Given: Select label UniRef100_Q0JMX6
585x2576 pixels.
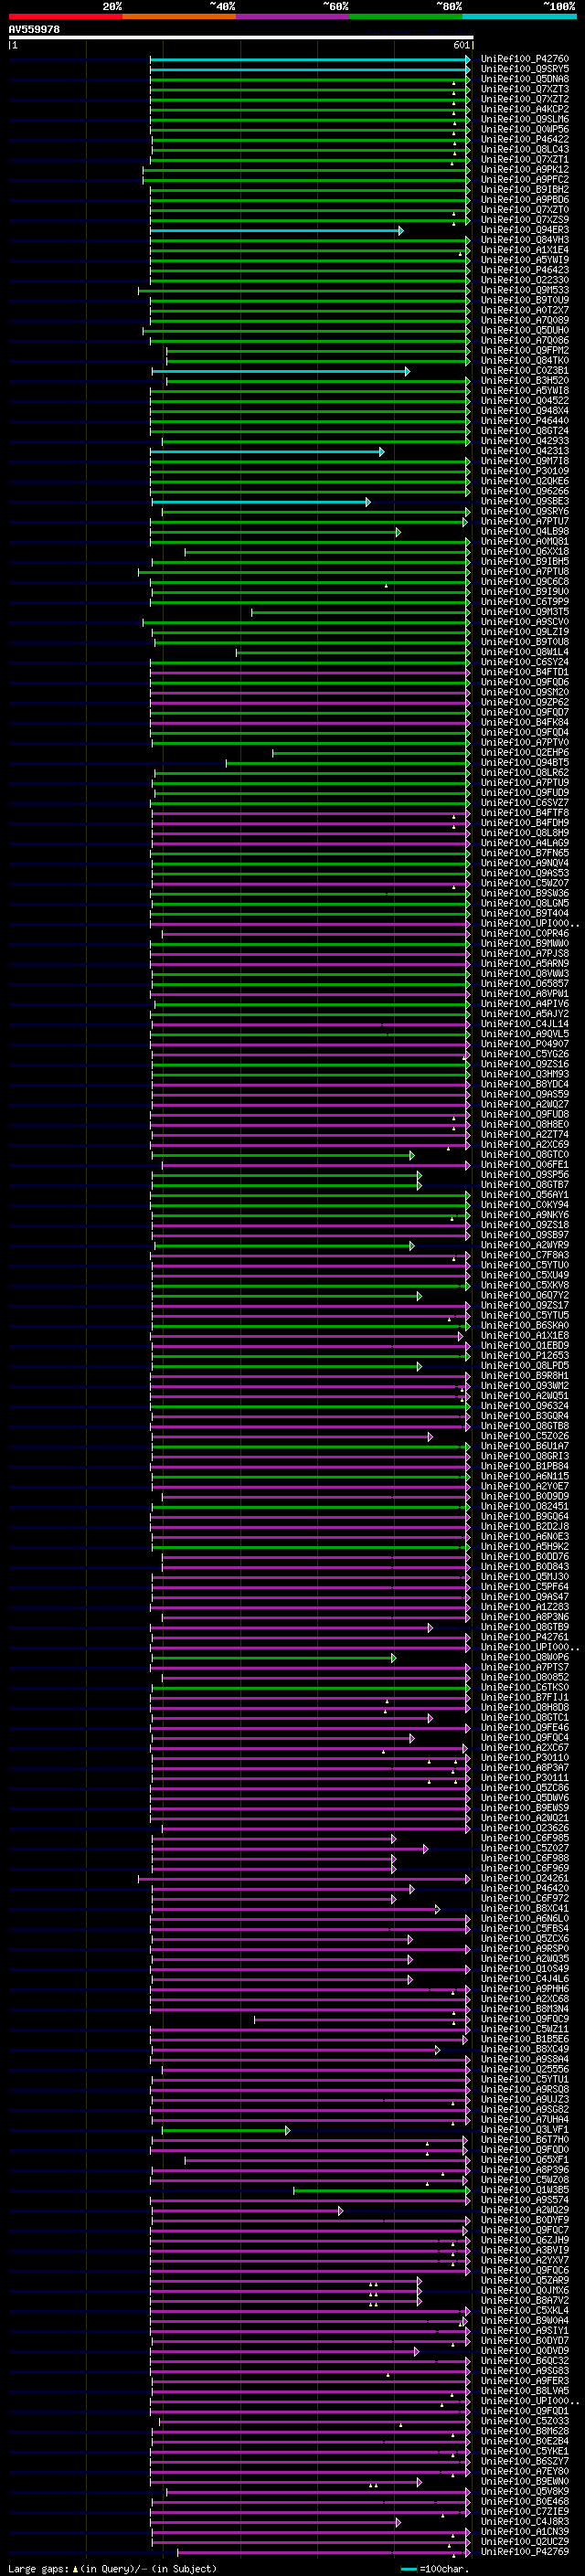Looking at the screenshot, I should tap(525, 2291).
